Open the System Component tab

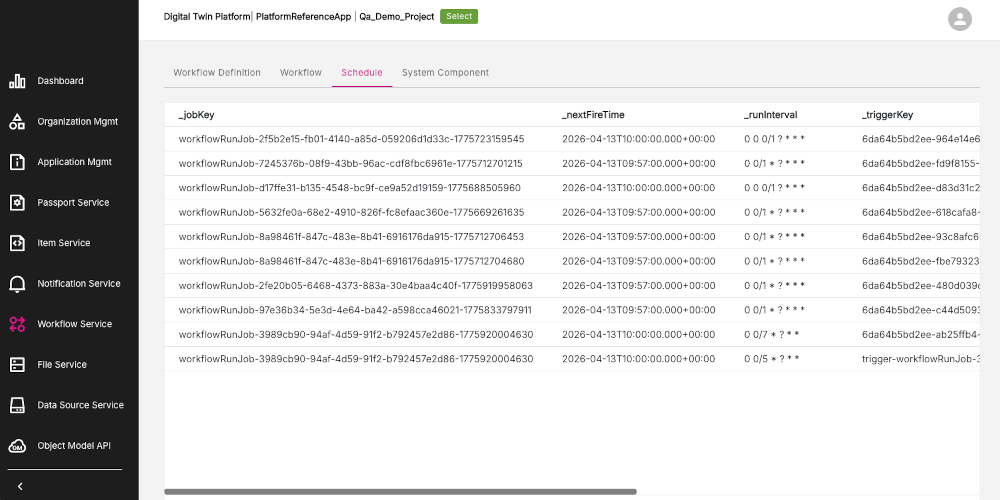(x=445, y=73)
